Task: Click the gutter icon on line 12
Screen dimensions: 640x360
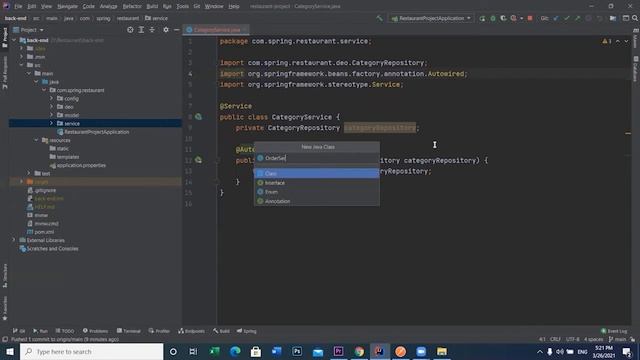Action: tap(198, 160)
